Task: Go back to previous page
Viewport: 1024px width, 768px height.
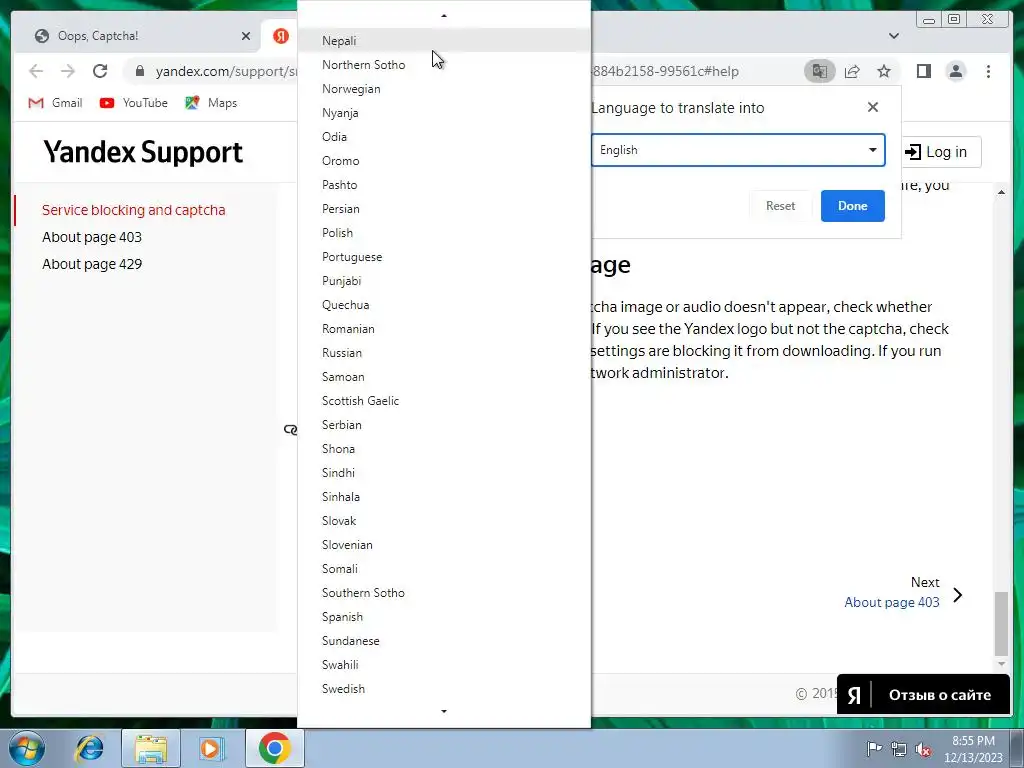Action: point(36,71)
